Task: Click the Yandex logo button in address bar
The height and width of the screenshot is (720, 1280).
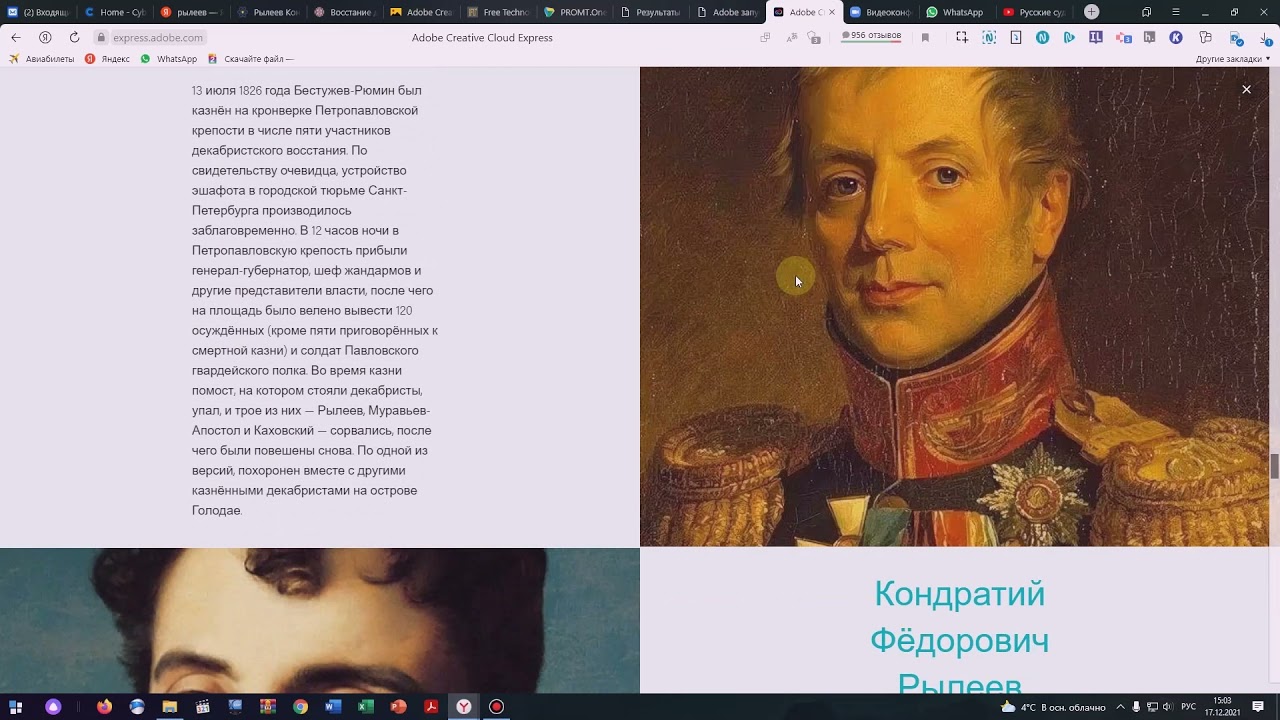Action: click(x=45, y=37)
